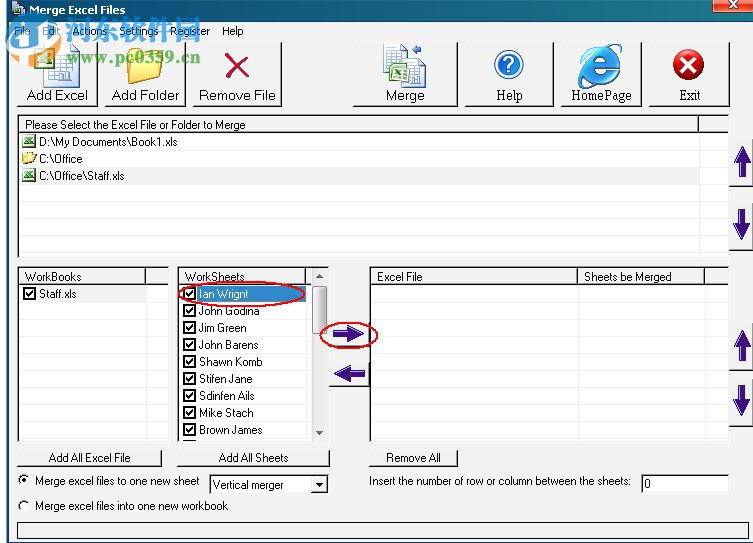Click Remove All button
Image resolution: width=753 pixels, height=543 pixels.
(x=413, y=458)
